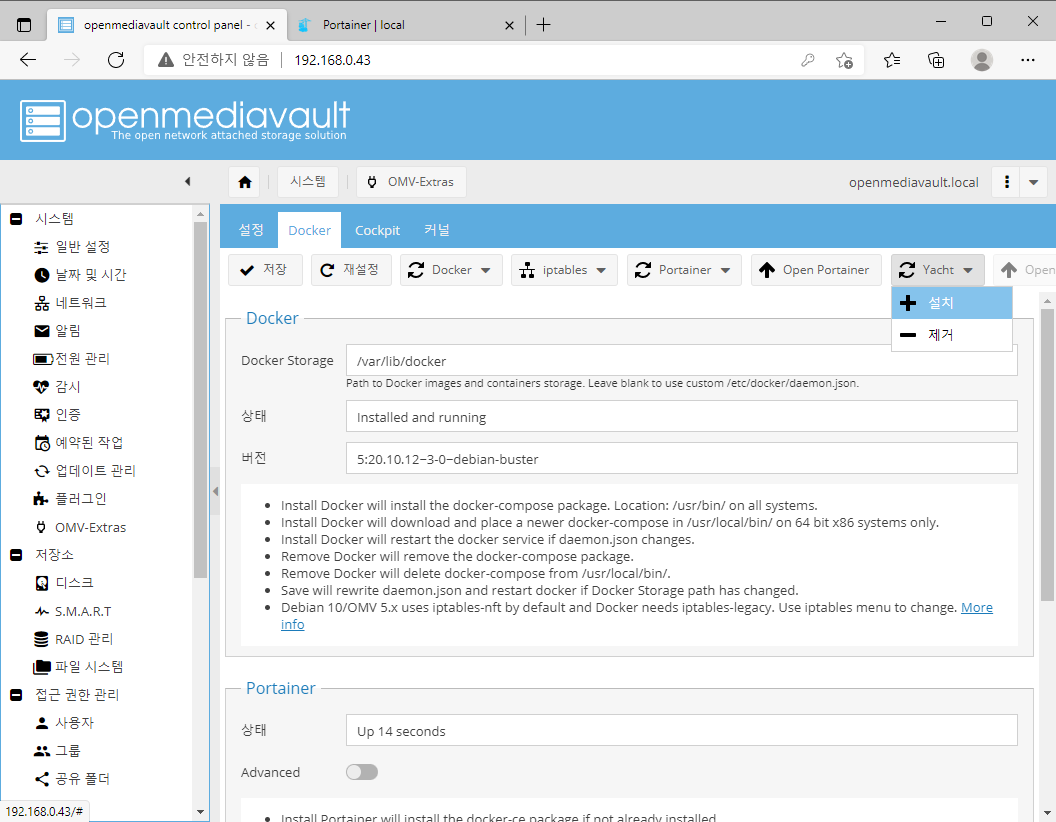Click the main content vertical scrollbar
Image resolution: width=1056 pixels, height=822 pixels.
[x=1047, y=455]
